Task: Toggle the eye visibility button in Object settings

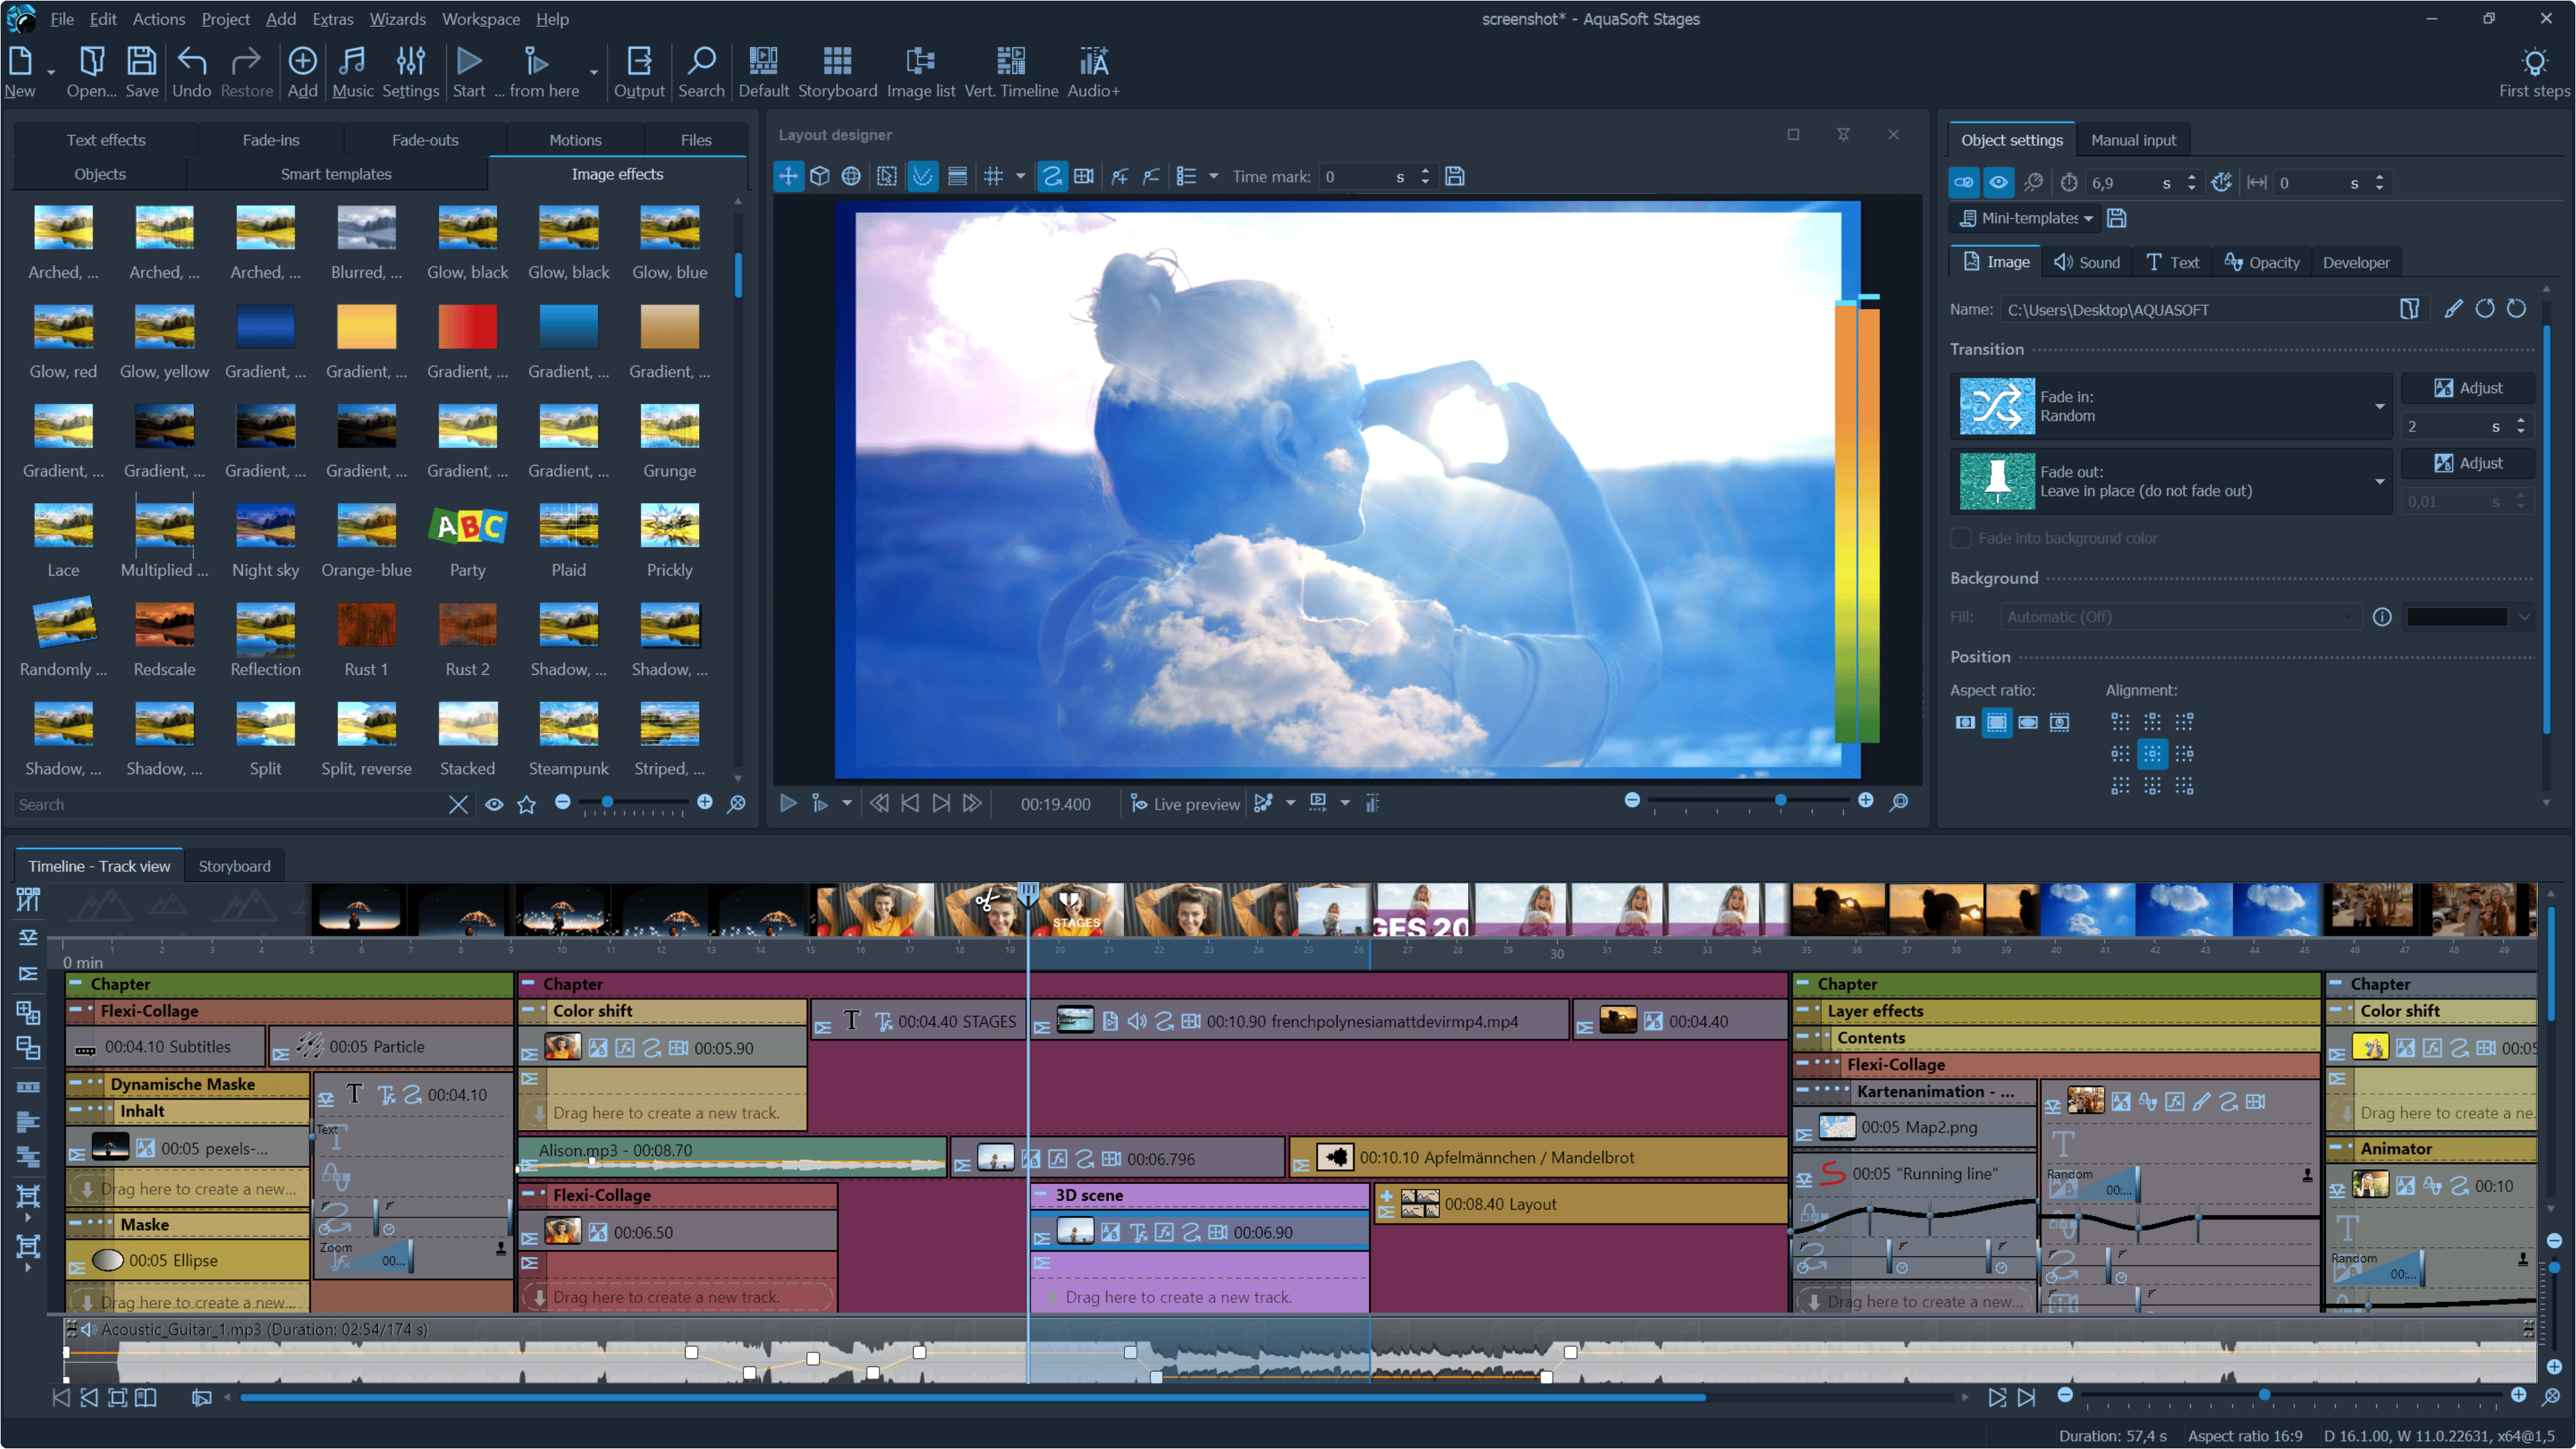Action: [1997, 183]
